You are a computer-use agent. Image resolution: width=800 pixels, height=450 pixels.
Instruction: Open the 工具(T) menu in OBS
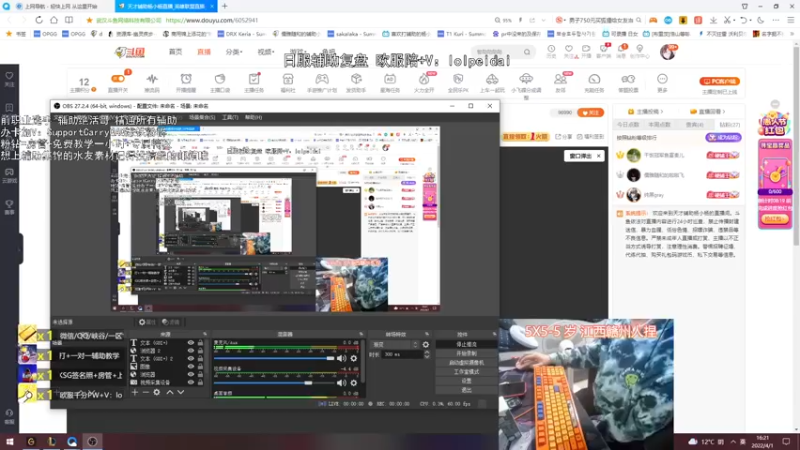pos(230,117)
